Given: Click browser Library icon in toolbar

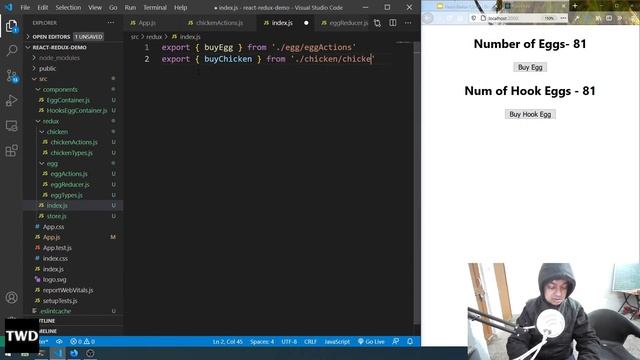Looking at the screenshot, I should pos(598,18).
